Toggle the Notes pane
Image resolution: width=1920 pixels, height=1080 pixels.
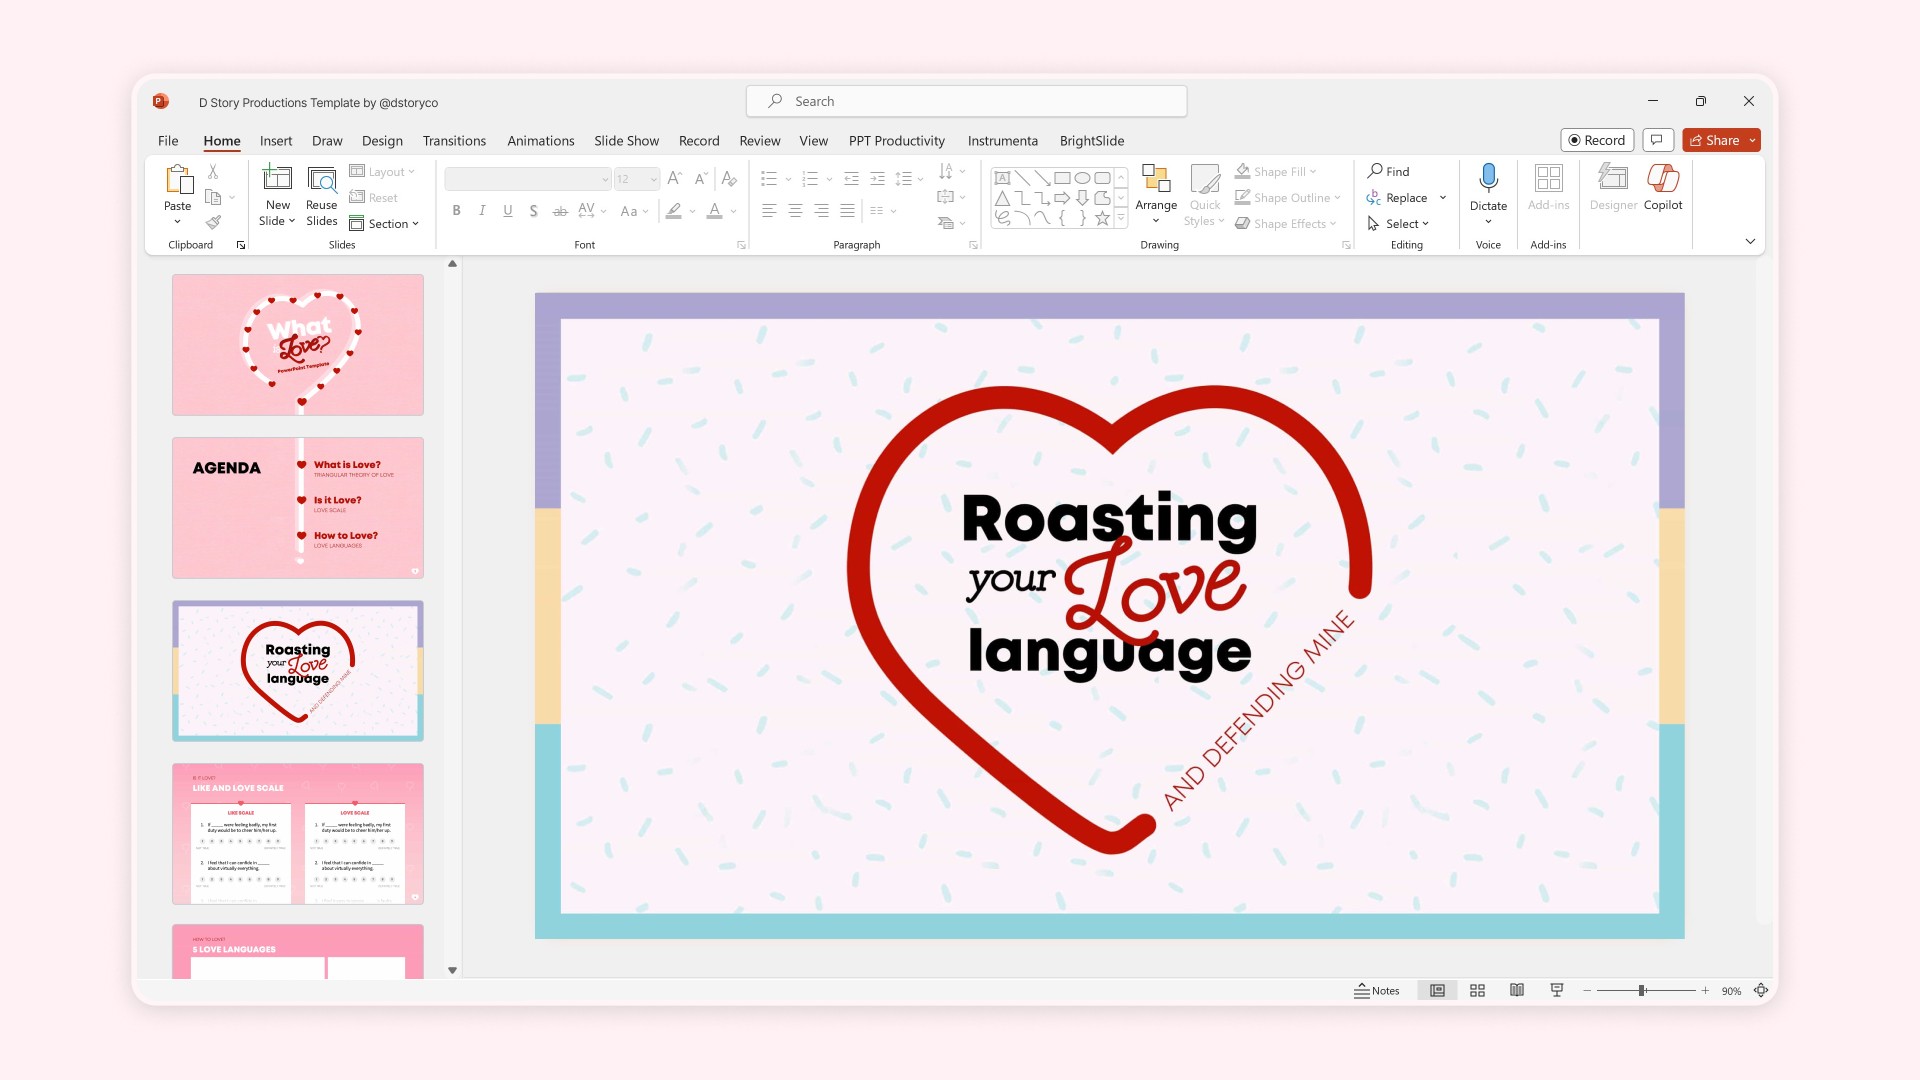click(x=1377, y=990)
